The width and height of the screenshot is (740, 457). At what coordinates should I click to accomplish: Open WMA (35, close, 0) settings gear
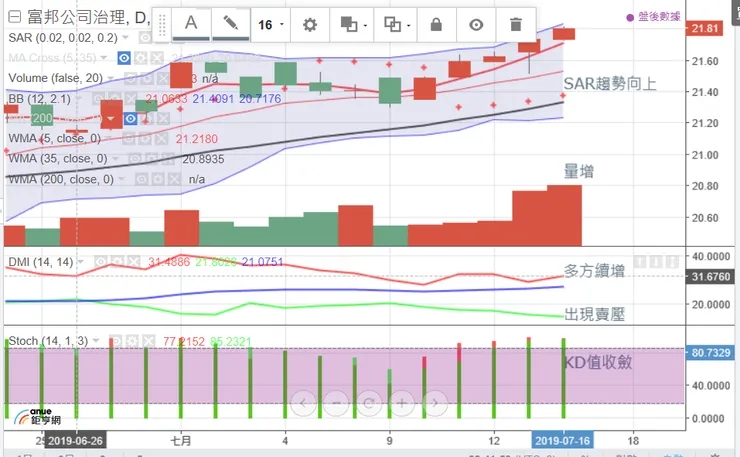[x=151, y=159]
